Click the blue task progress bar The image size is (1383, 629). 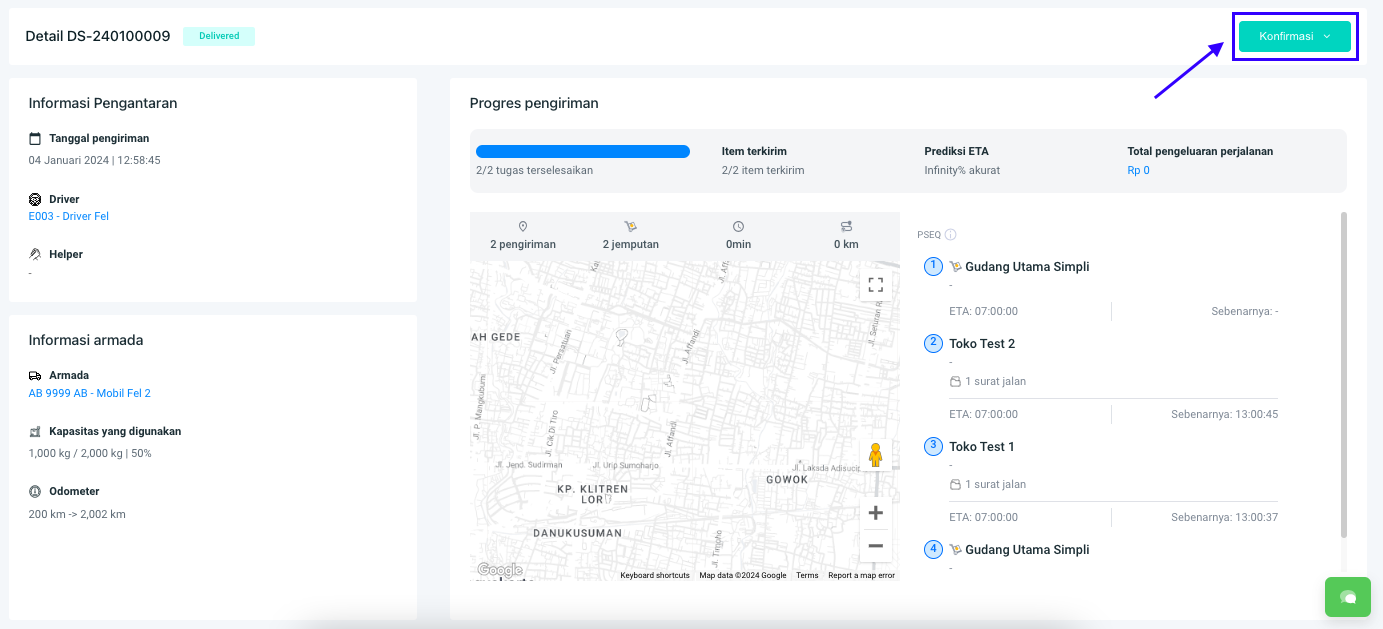click(x=582, y=152)
